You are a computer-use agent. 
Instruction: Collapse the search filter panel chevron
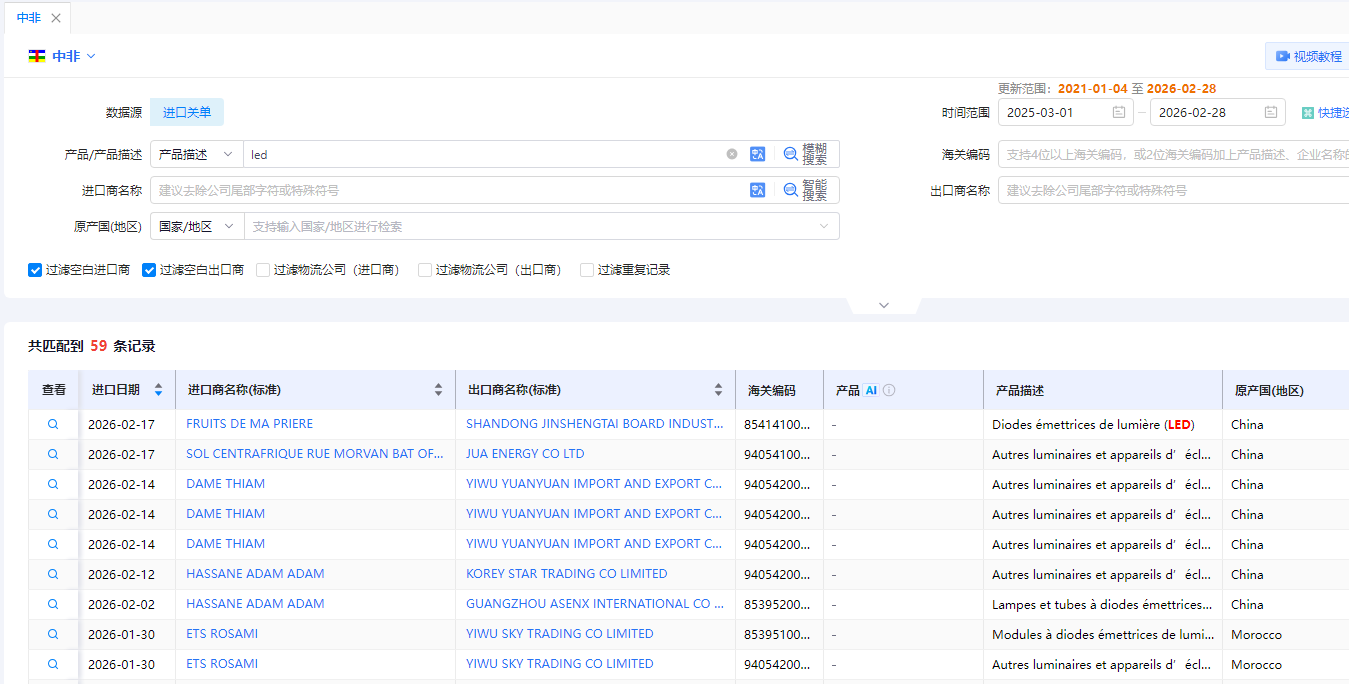point(883,305)
